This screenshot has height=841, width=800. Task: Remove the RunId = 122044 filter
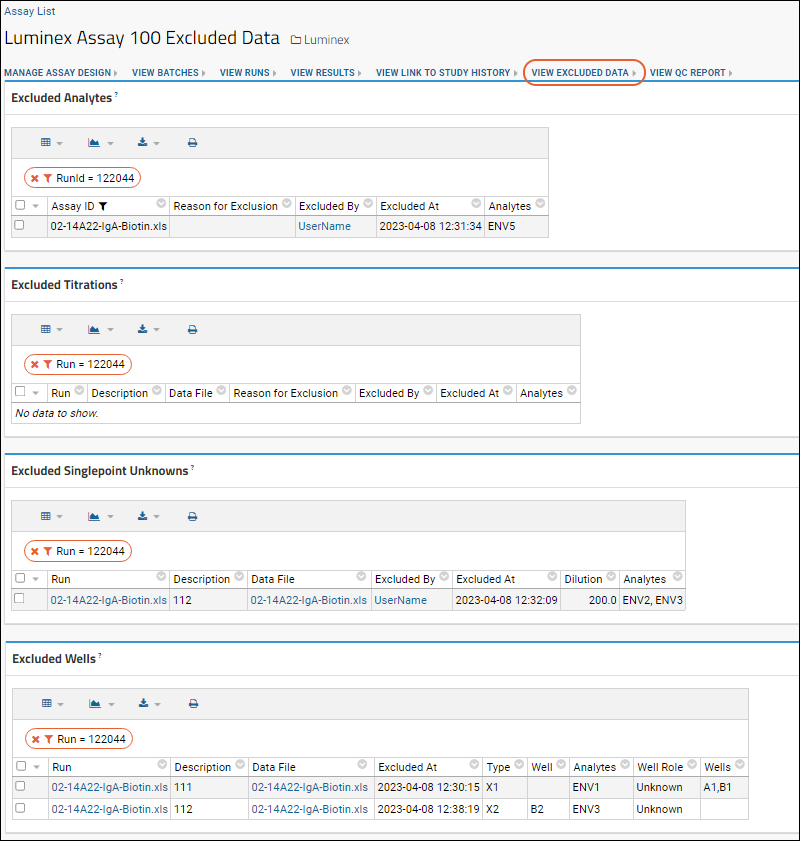pos(34,178)
